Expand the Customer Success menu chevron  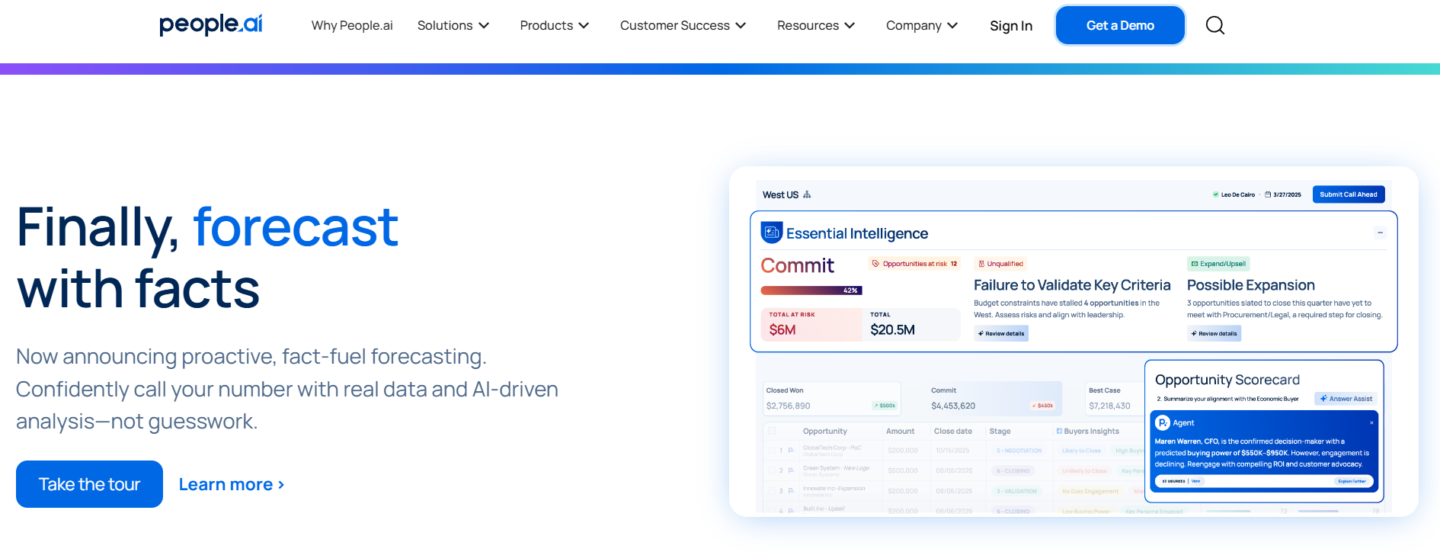click(741, 26)
